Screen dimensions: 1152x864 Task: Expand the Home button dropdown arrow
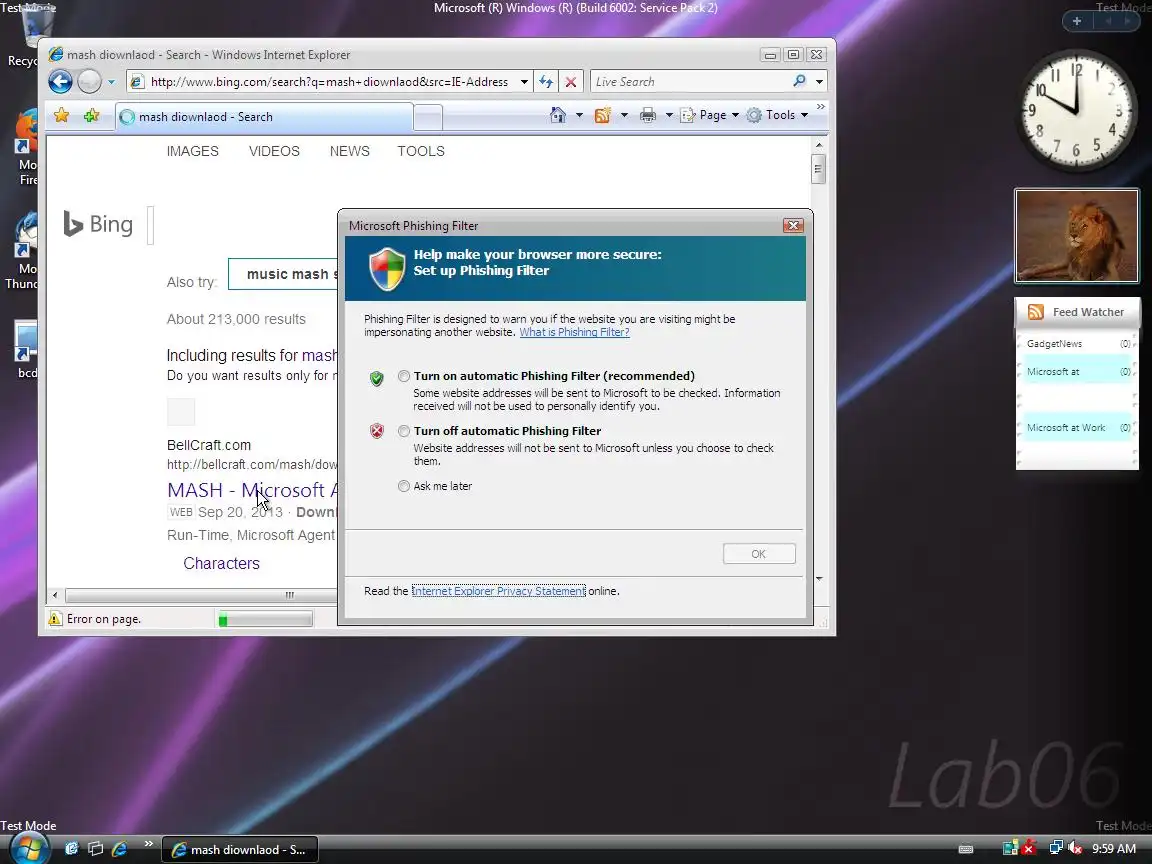pos(579,115)
